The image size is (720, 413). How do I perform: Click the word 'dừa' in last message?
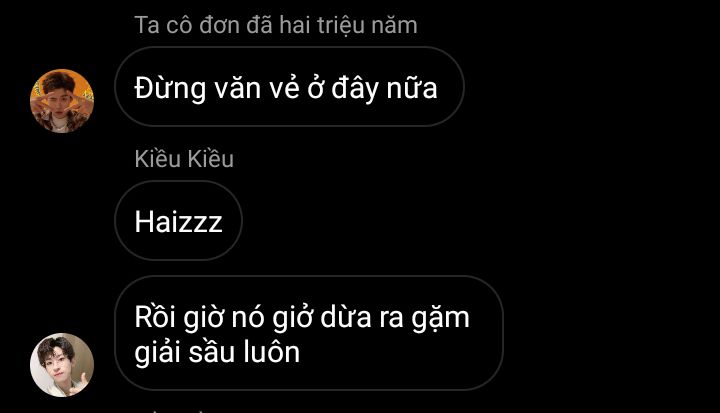(x=347, y=317)
